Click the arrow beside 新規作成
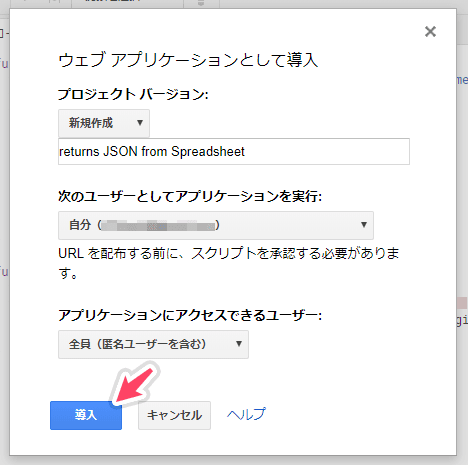468x465 pixels. 140,123
